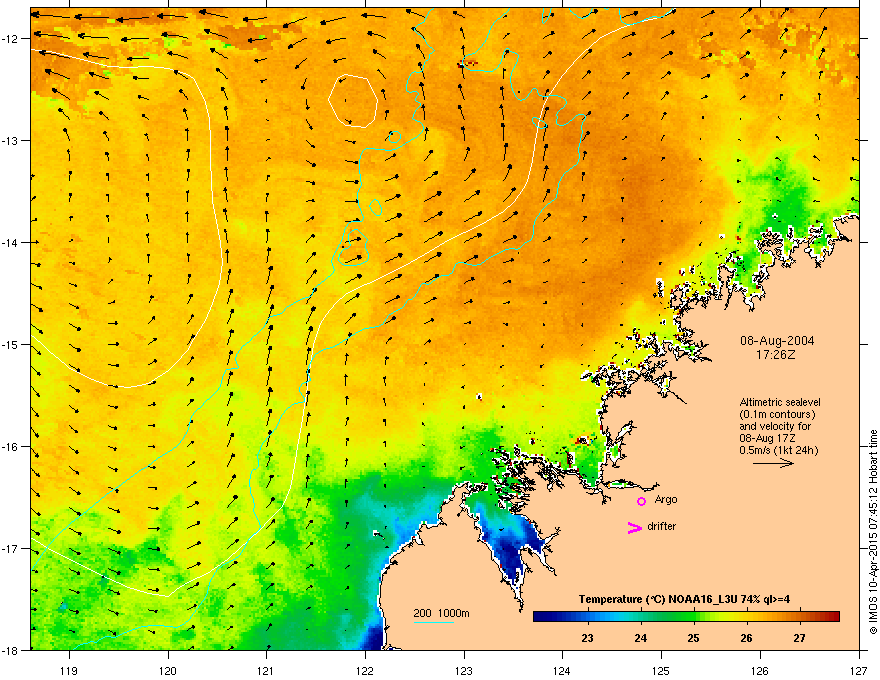The image size is (880, 680).
Task: Click the '-12' latitude axis label
Action: 10,38
